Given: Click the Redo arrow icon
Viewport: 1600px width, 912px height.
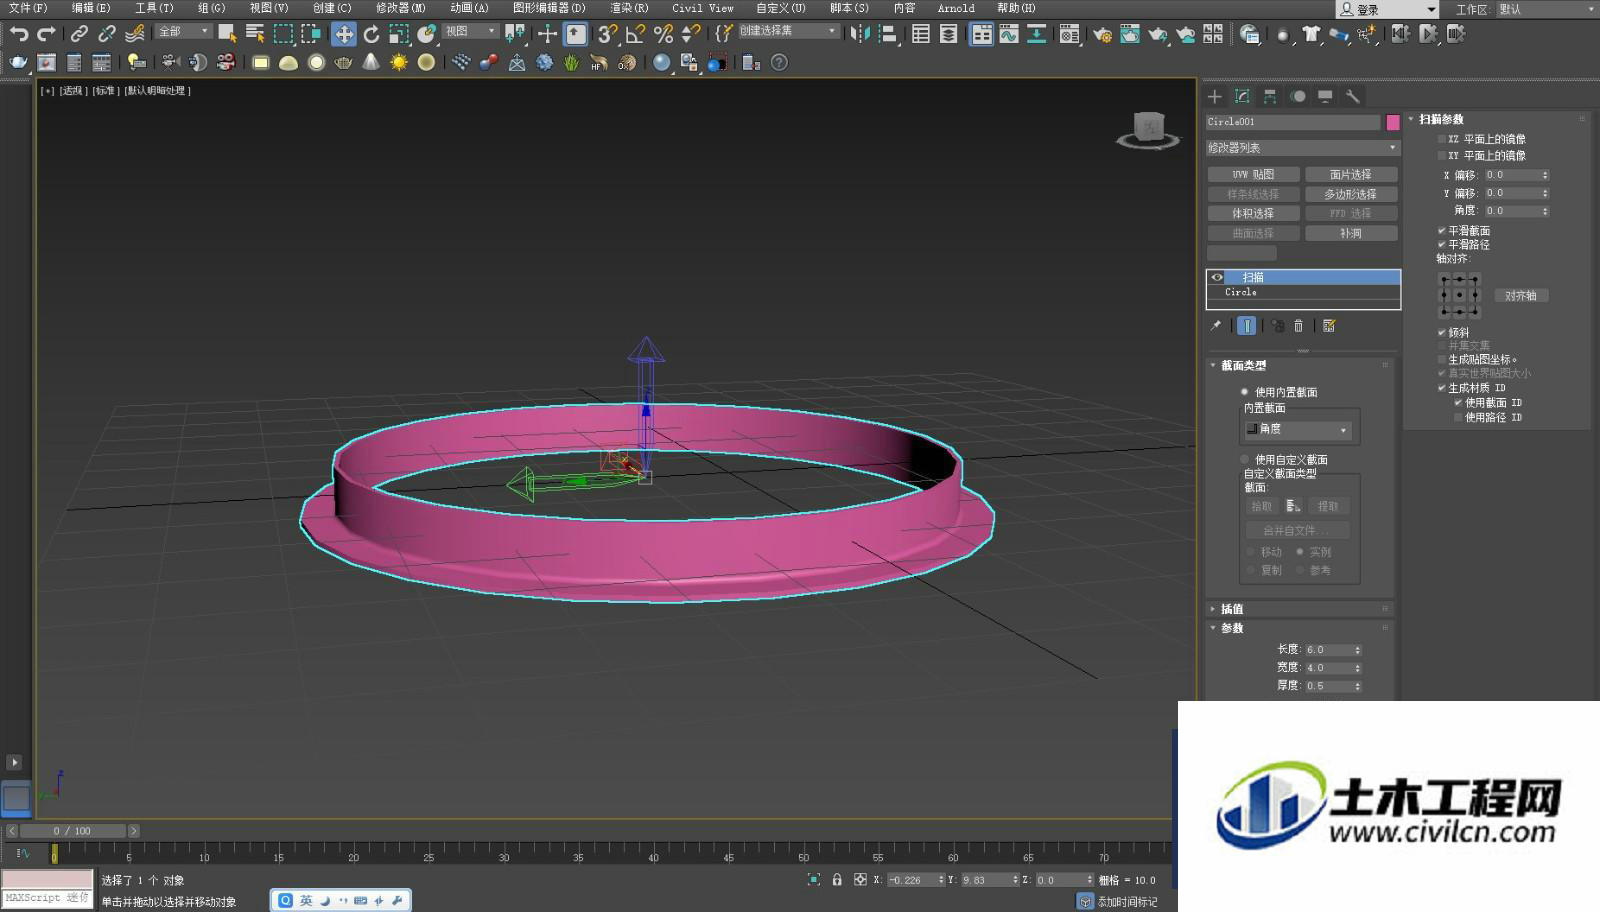Looking at the screenshot, I should pos(46,34).
